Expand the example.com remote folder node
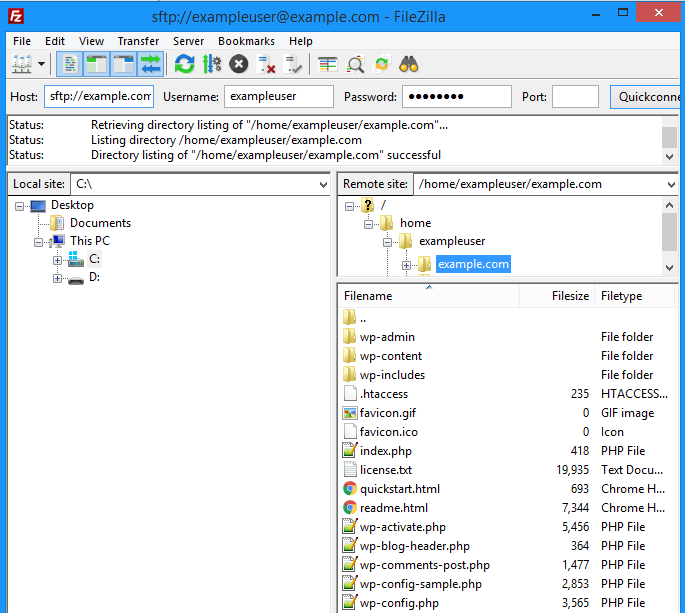Image resolution: width=685 pixels, height=613 pixels. pos(406,265)
